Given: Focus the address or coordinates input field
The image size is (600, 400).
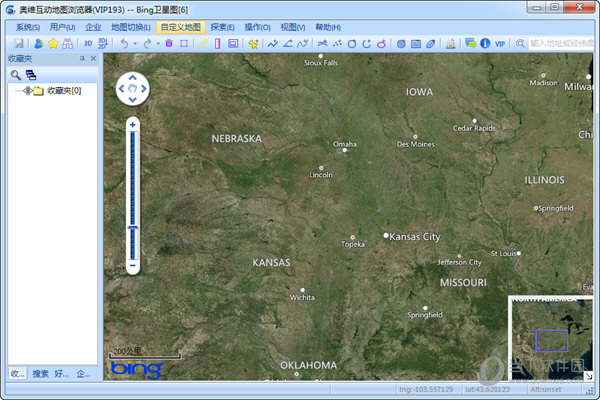Looking at the screenshot, I should tap(561, 43).
